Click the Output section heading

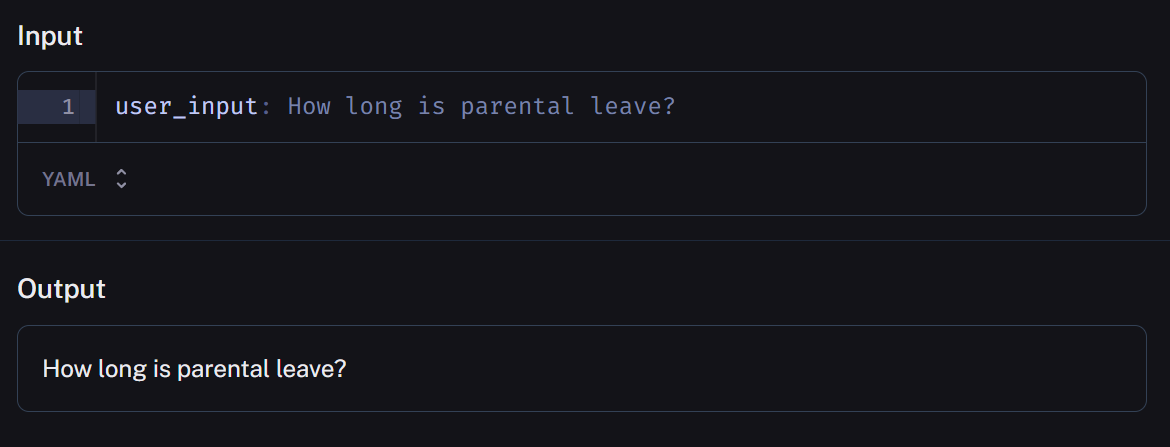tap(61, 289)
